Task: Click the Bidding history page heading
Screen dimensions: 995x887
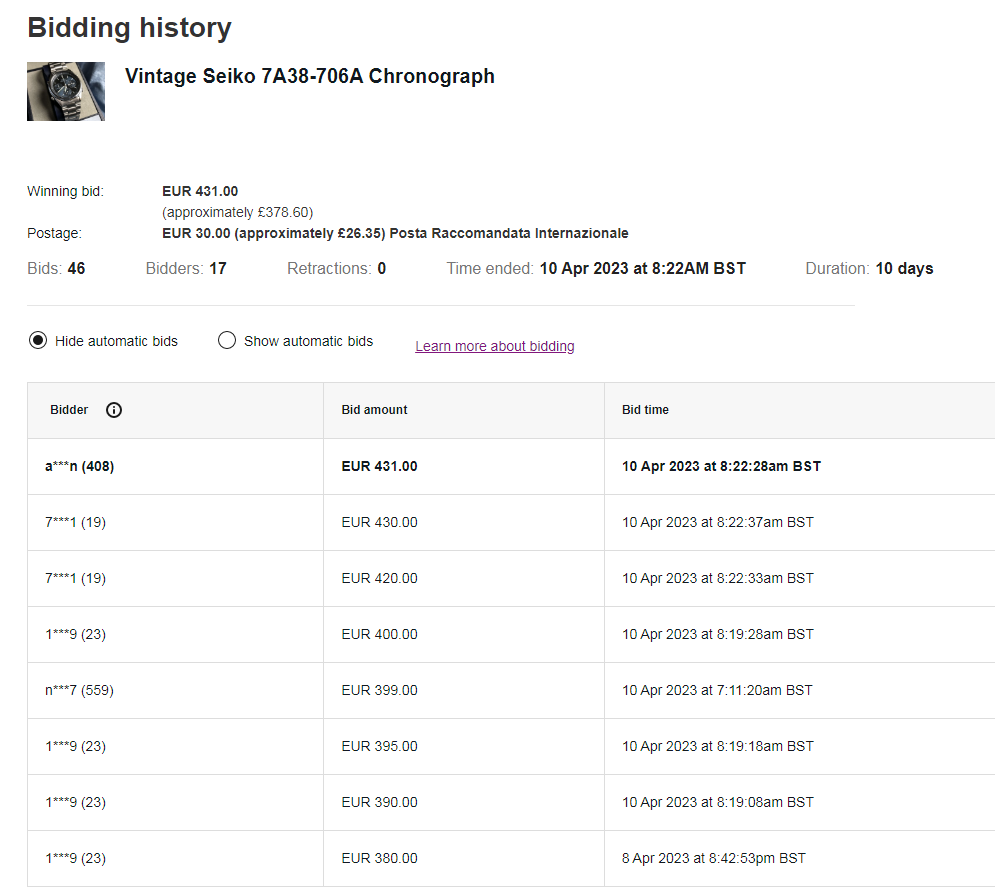Action: click(129, 28)
